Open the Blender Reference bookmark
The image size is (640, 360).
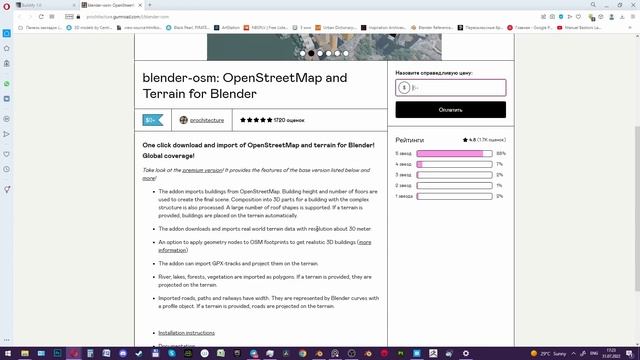point(432,28)
